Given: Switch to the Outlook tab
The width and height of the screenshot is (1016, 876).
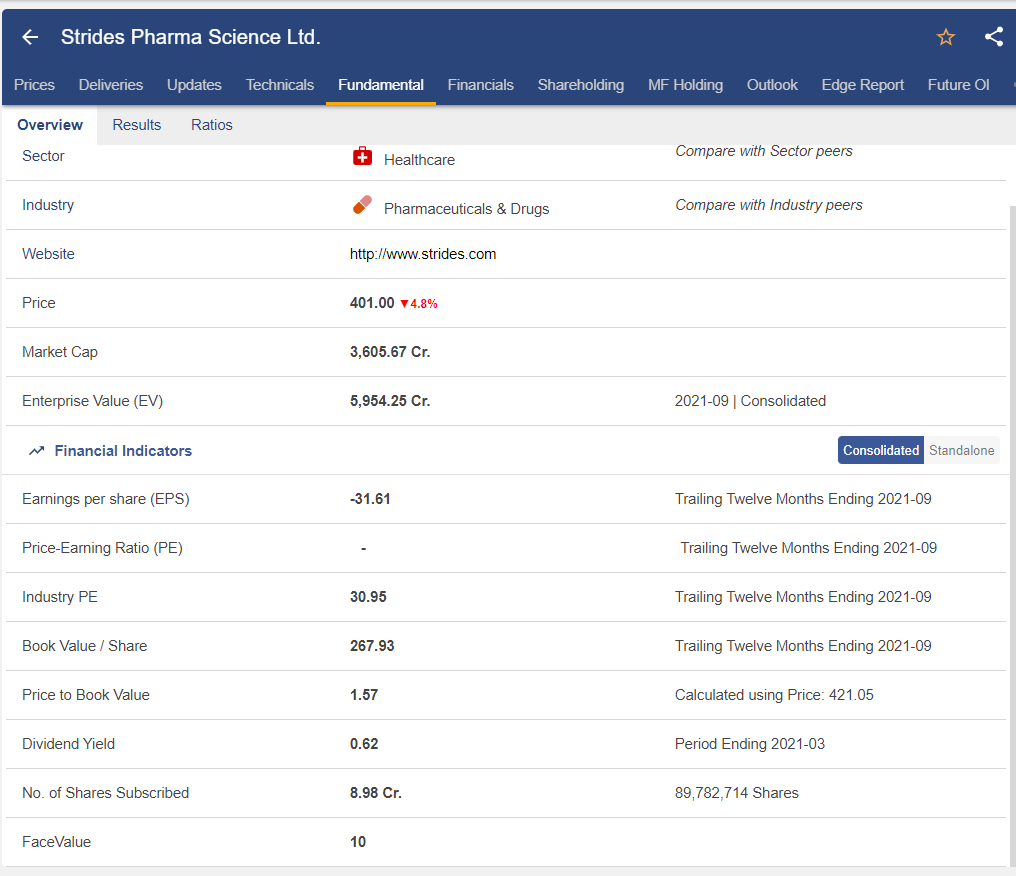Looking at the screenshot, I should [772, 85].
